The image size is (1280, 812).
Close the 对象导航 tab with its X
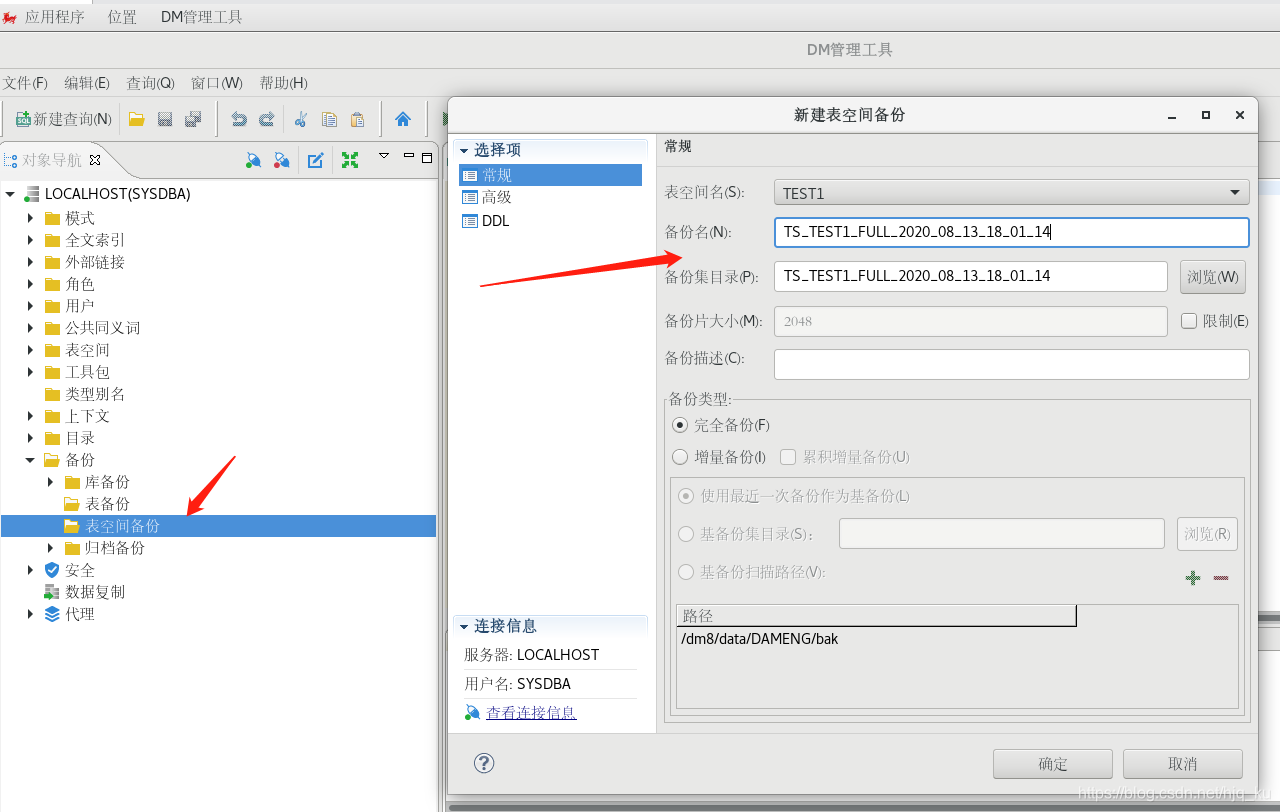click(x=95, y=160)
